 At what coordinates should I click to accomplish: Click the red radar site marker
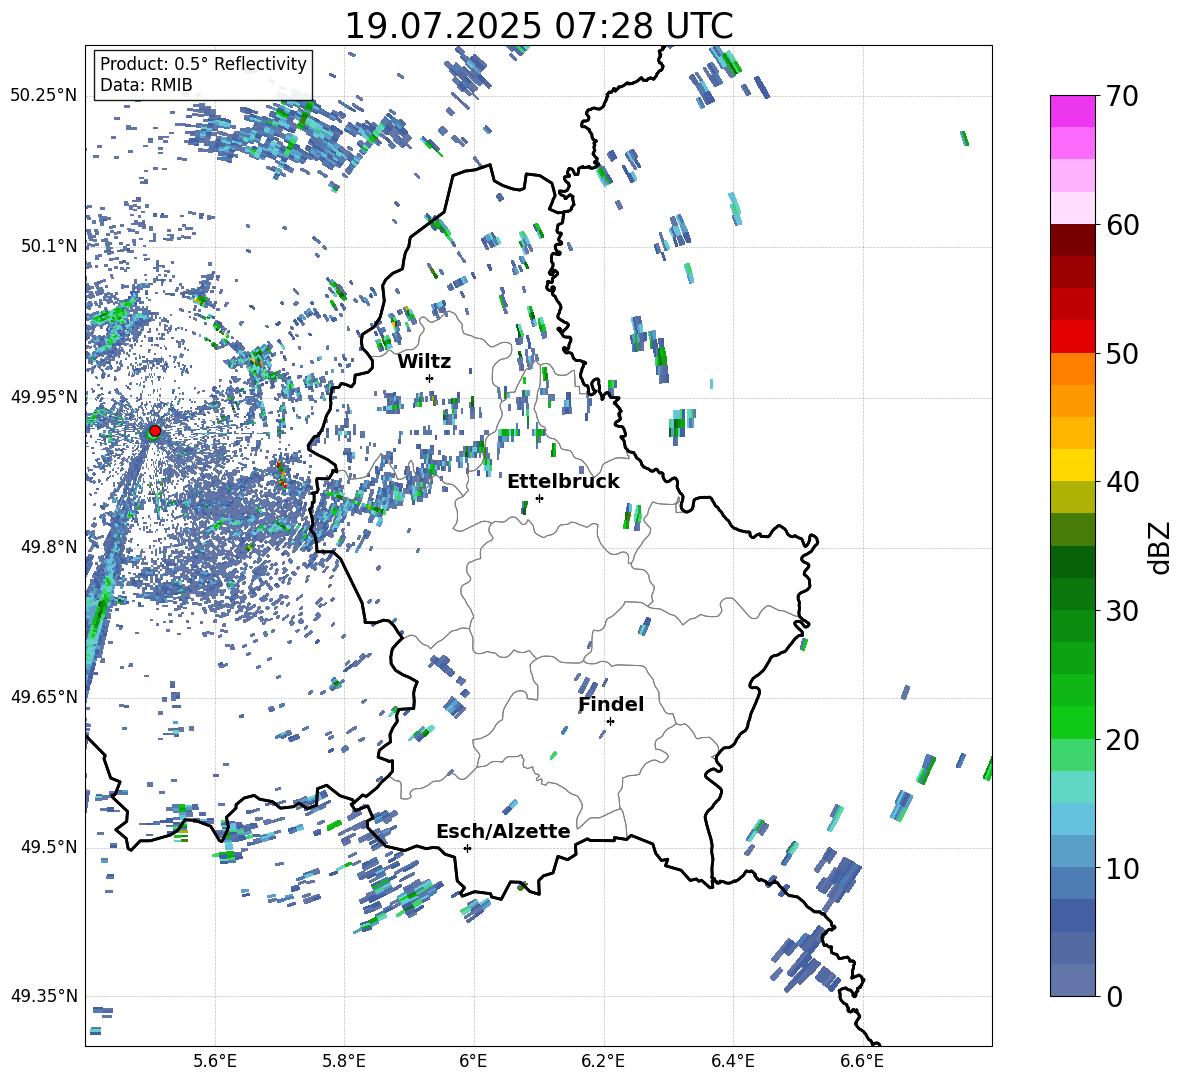[x=155, y=430]
